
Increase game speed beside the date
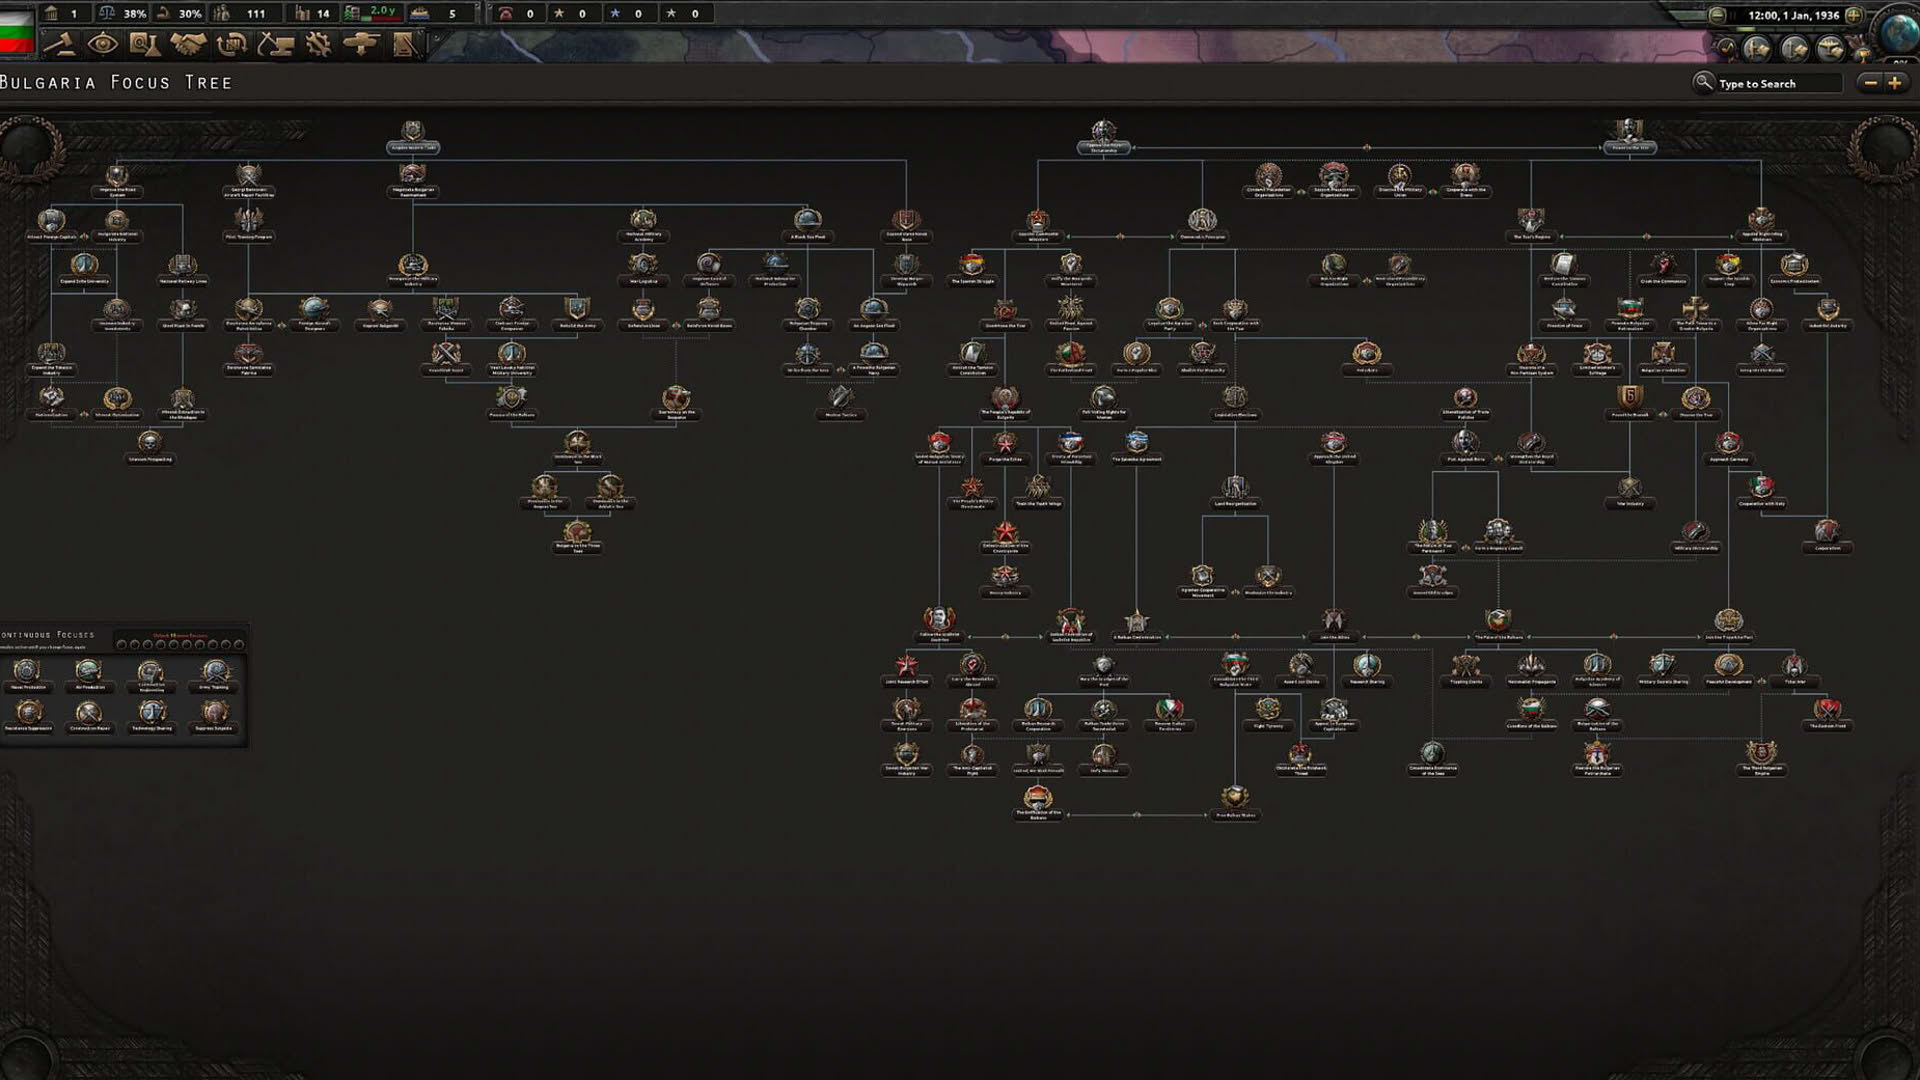click(1853, 15)
